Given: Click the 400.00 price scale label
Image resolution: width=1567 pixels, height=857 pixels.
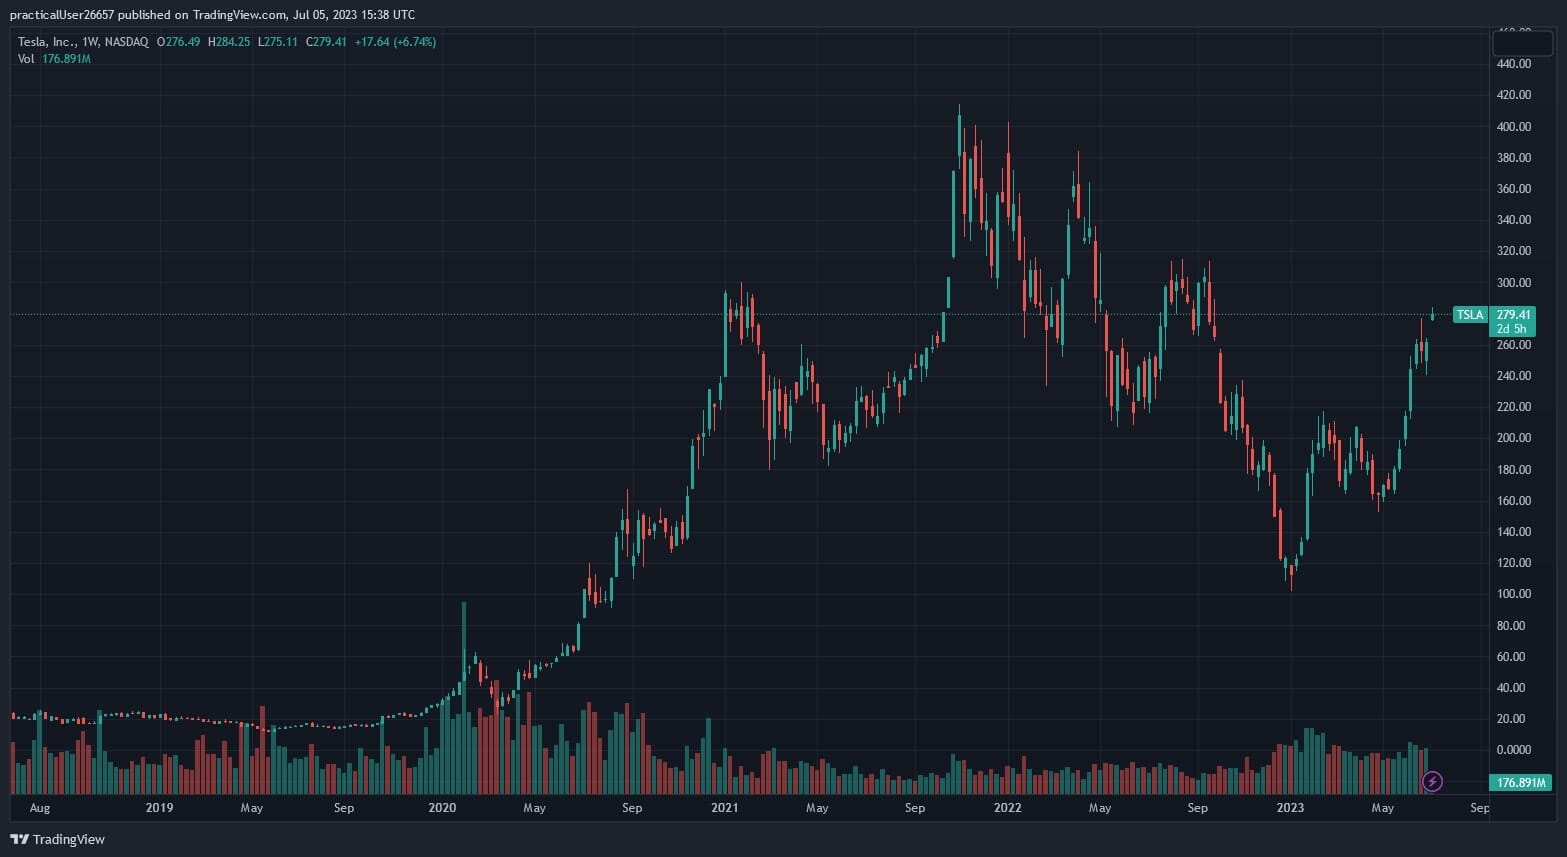Looking at the screenshot, I should coord(1513,126).
